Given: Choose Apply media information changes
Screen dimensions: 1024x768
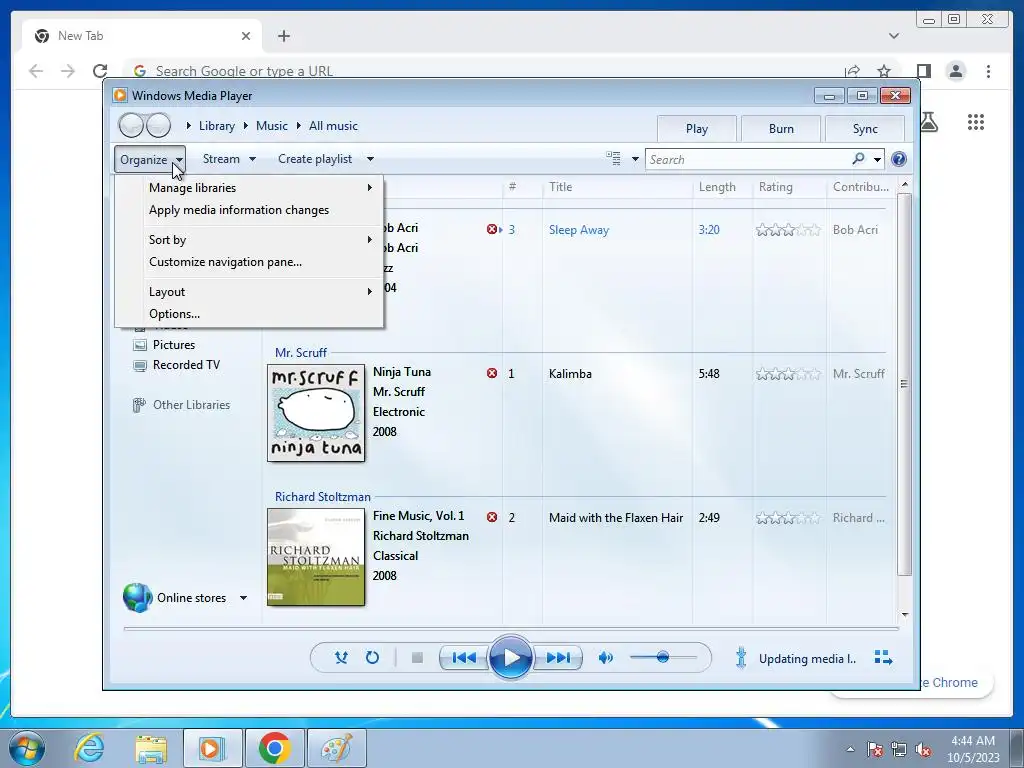Looking at the screenshot, I should tap(249, 210).
